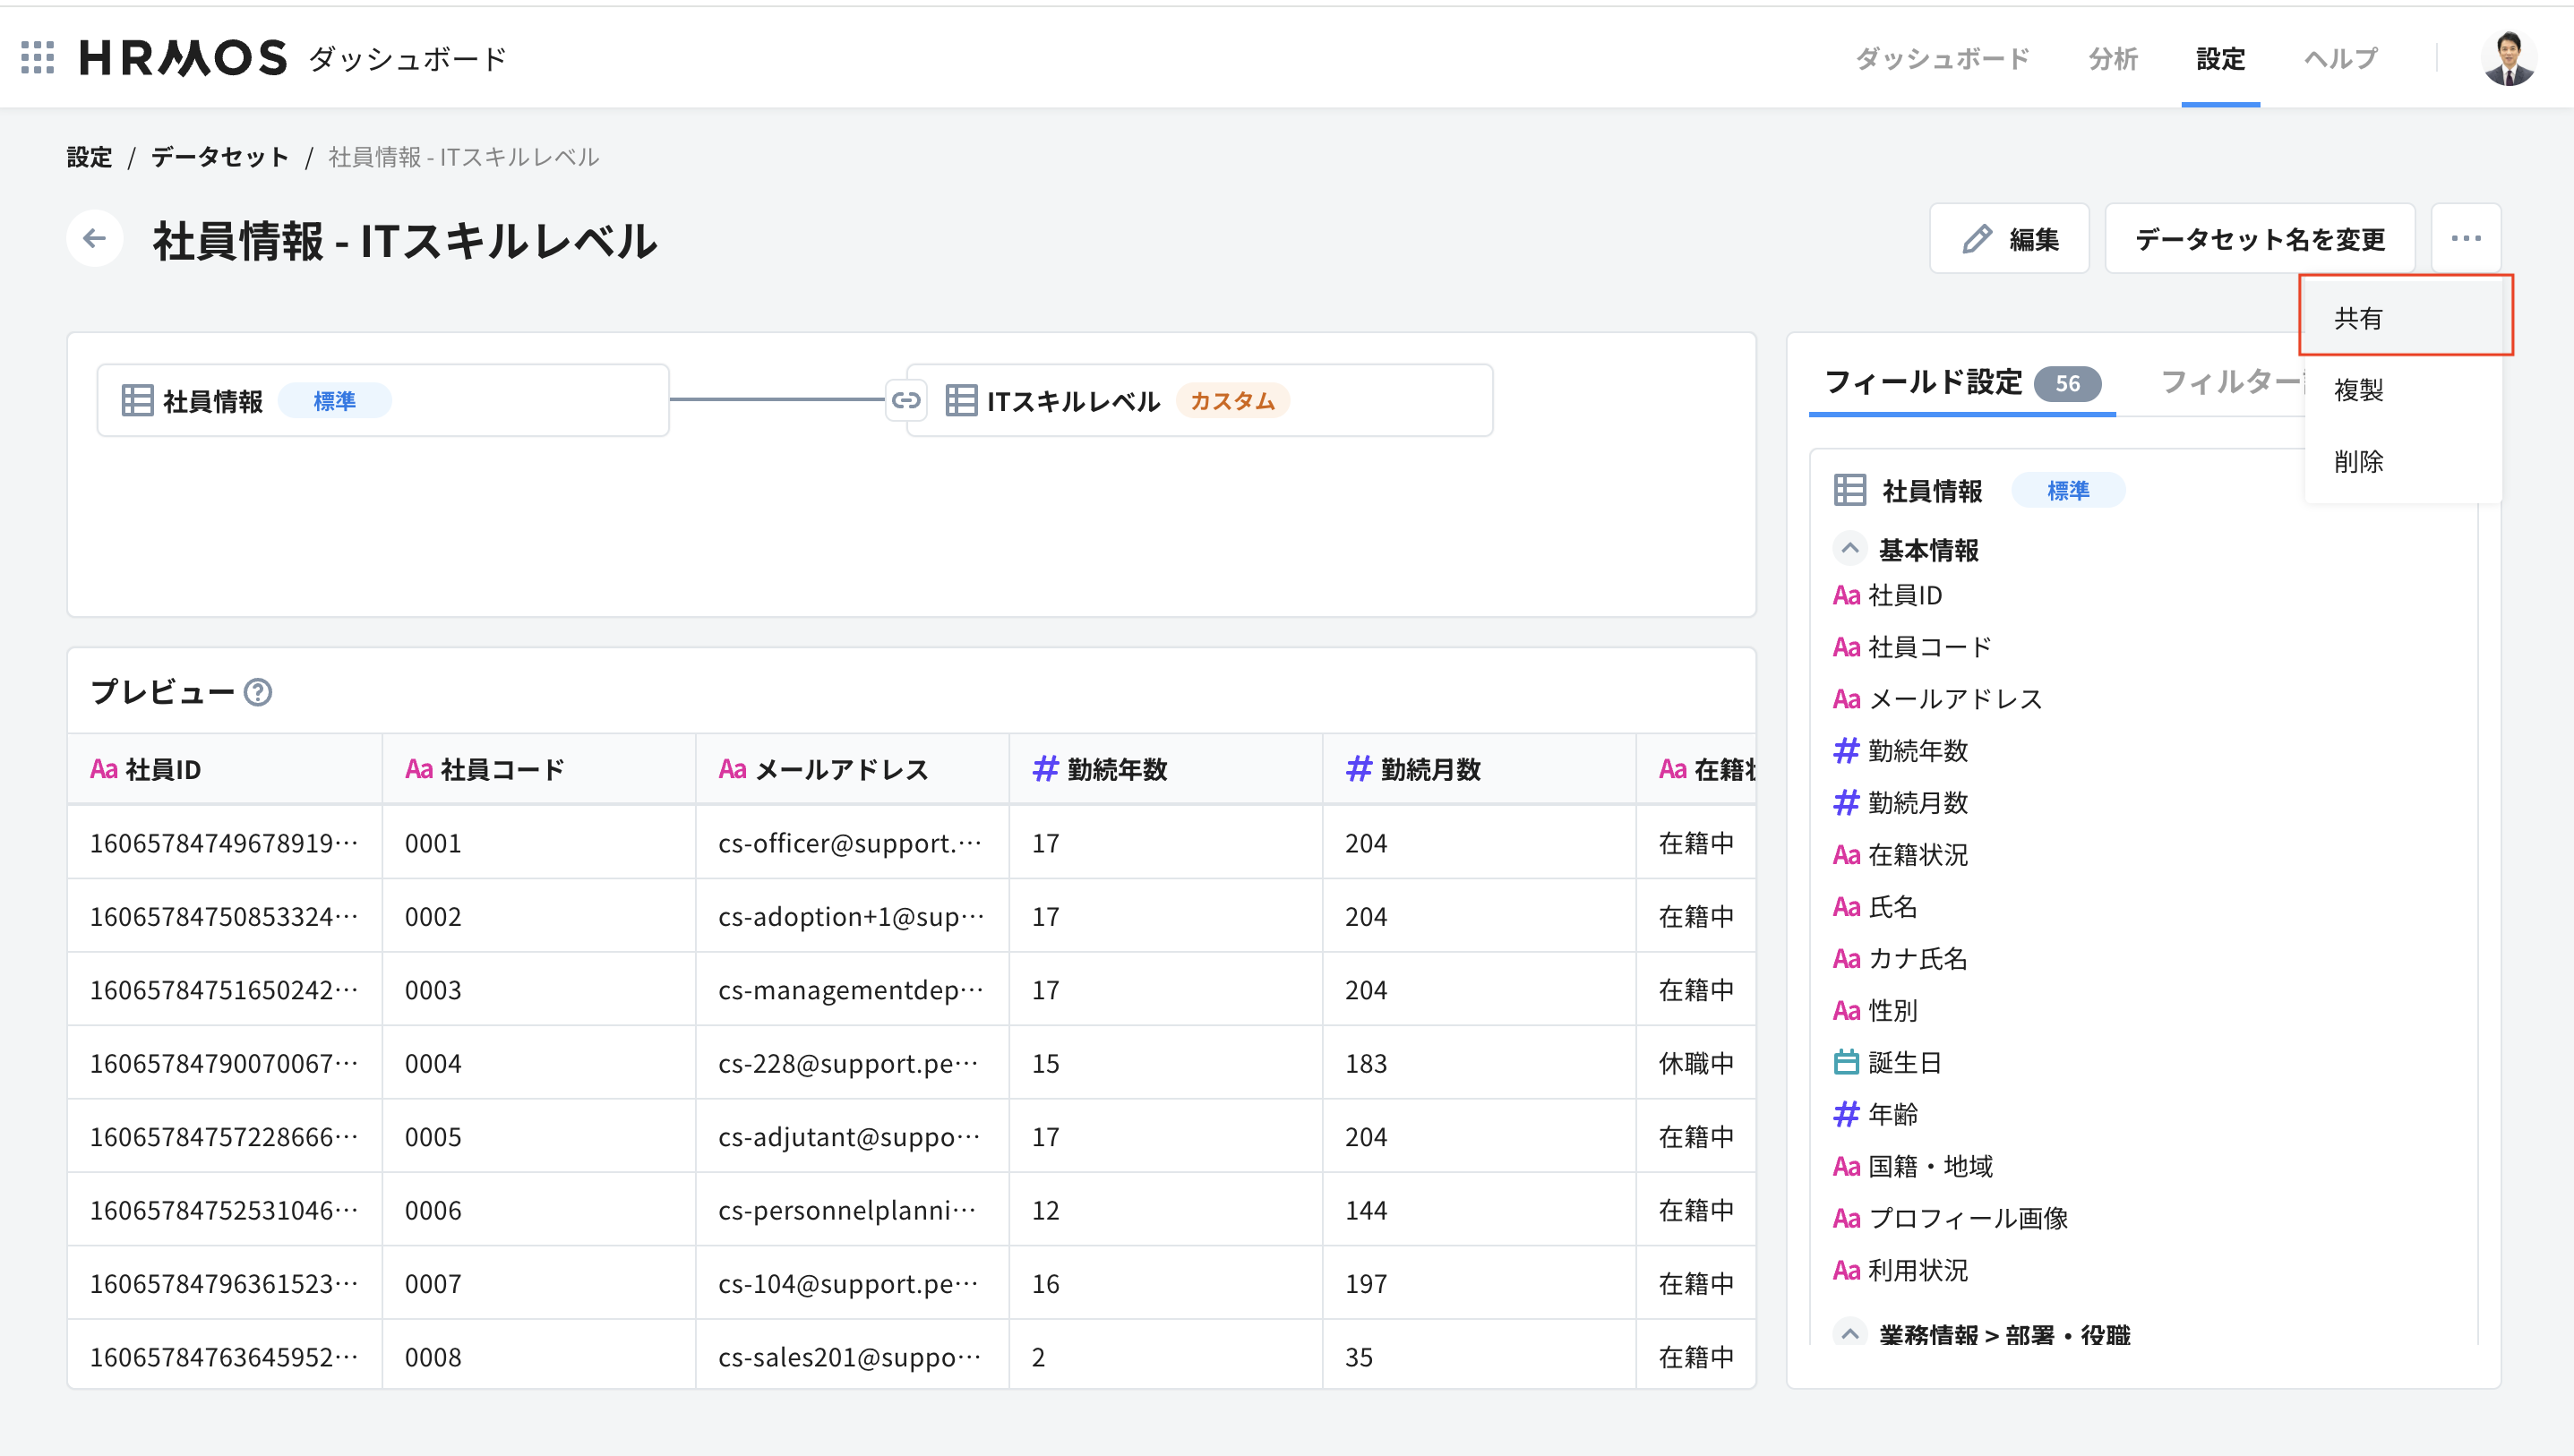
Task: Open the help icon next to プレビュー
Action: point(259,692)
